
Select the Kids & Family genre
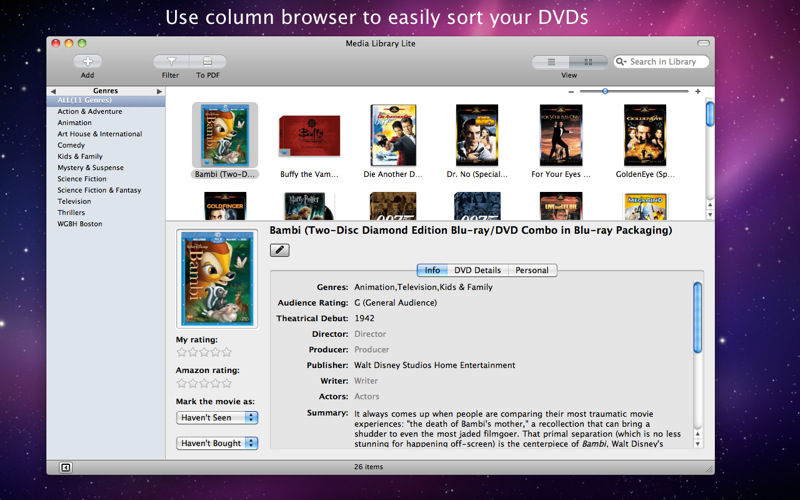106,156
